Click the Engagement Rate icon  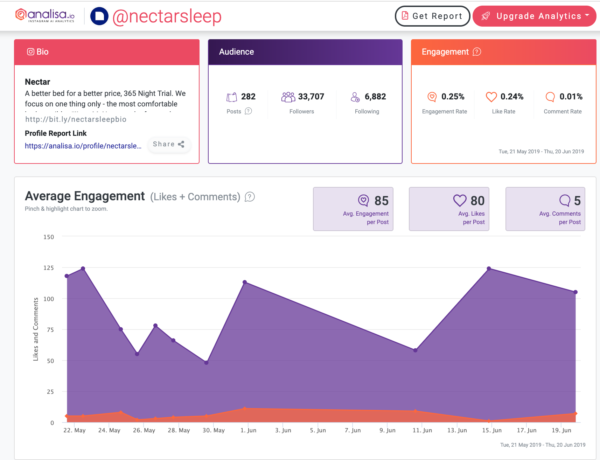(x=432, y=97)
